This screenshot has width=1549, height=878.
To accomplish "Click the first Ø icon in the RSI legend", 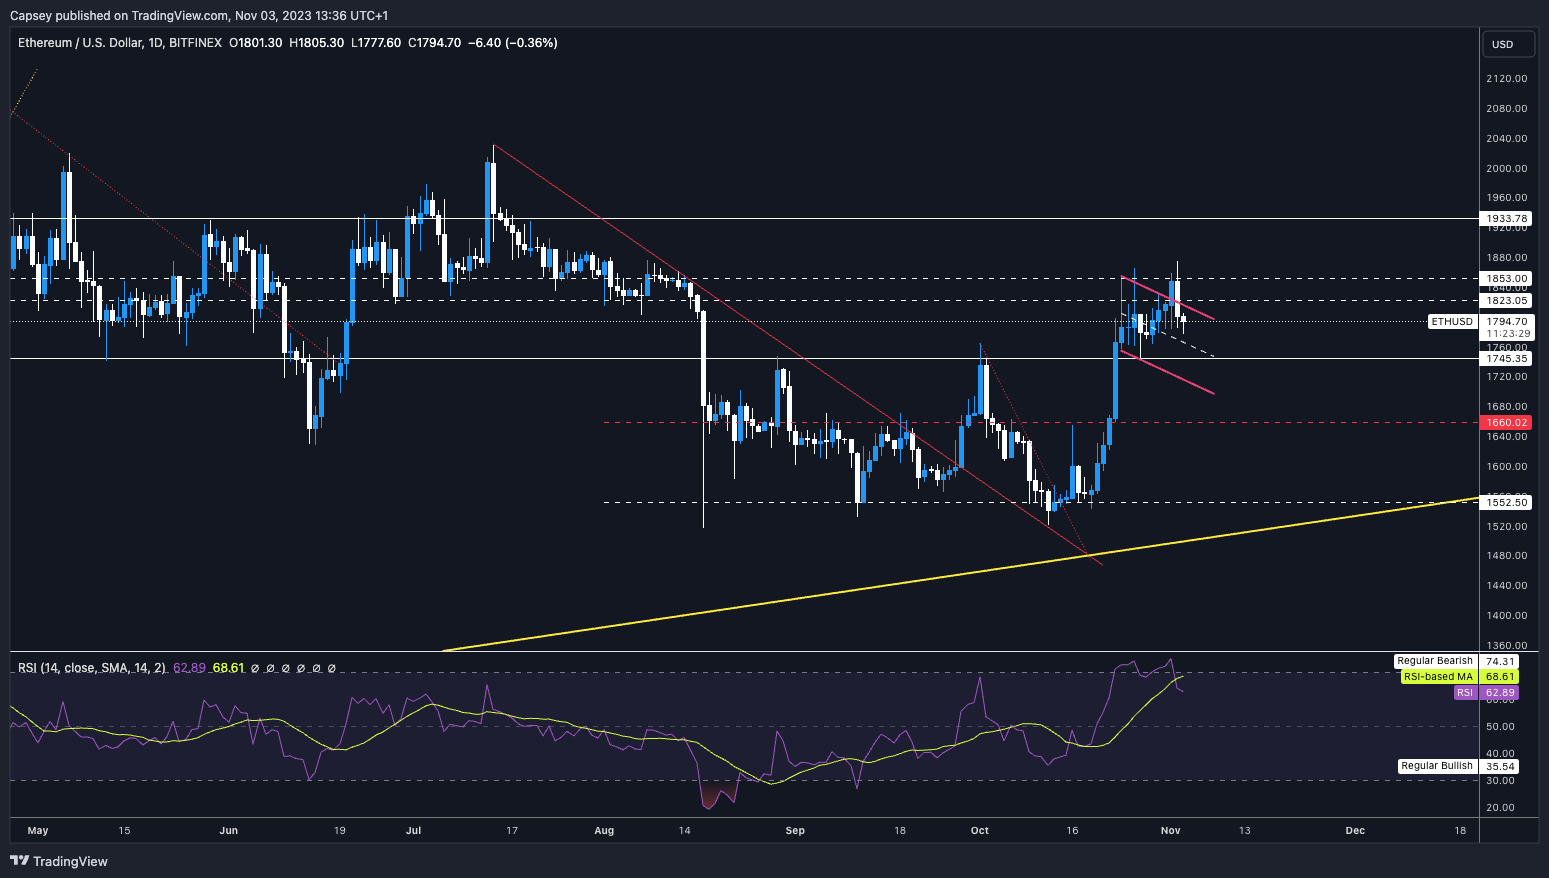I will tap(255, 668).
